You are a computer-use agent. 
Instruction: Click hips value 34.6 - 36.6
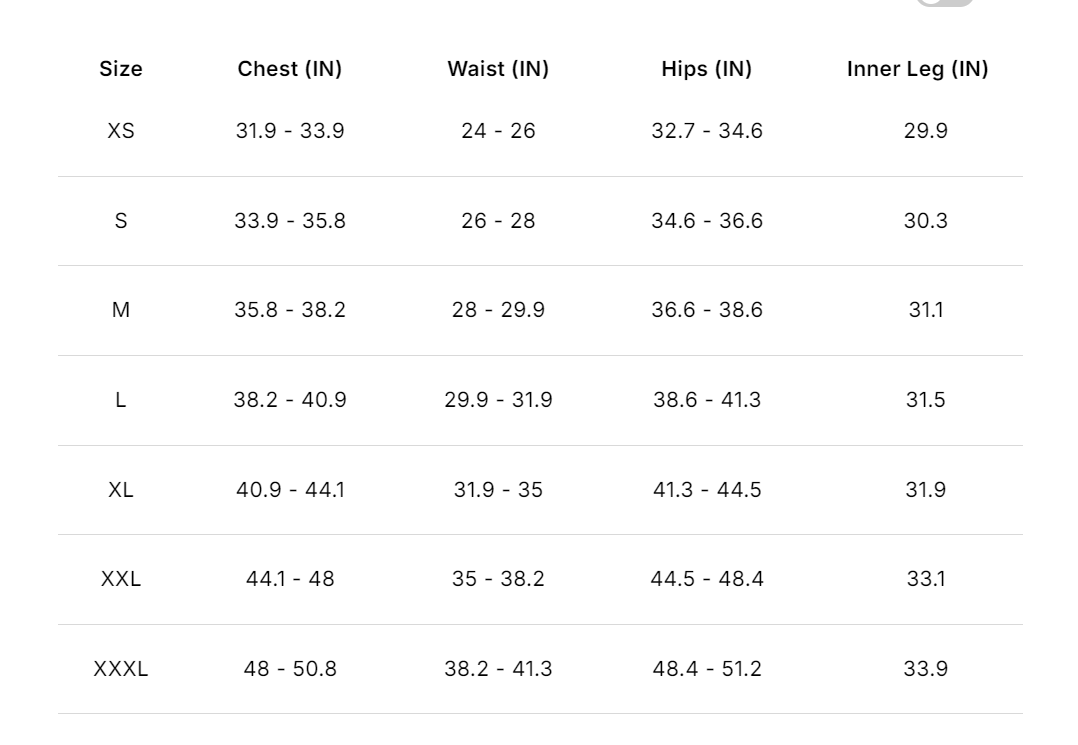click(707, 221)
